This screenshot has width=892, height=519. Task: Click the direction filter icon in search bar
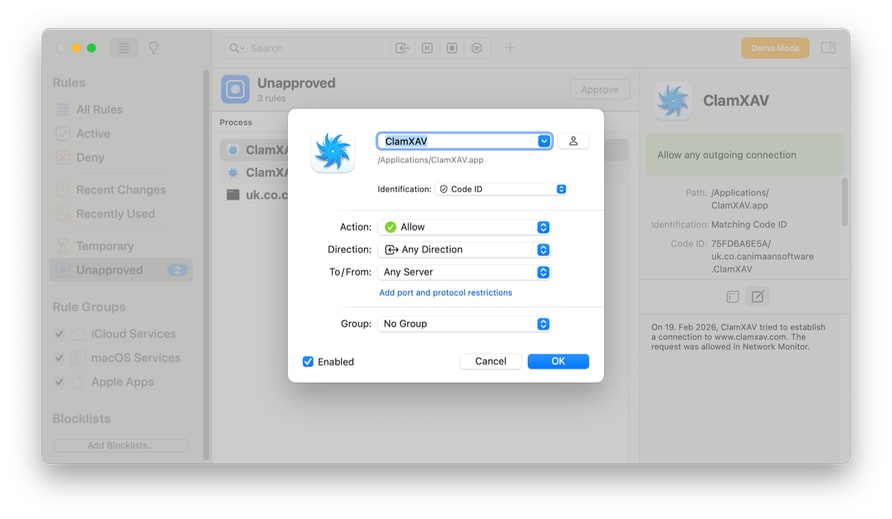tap(402, 48)
